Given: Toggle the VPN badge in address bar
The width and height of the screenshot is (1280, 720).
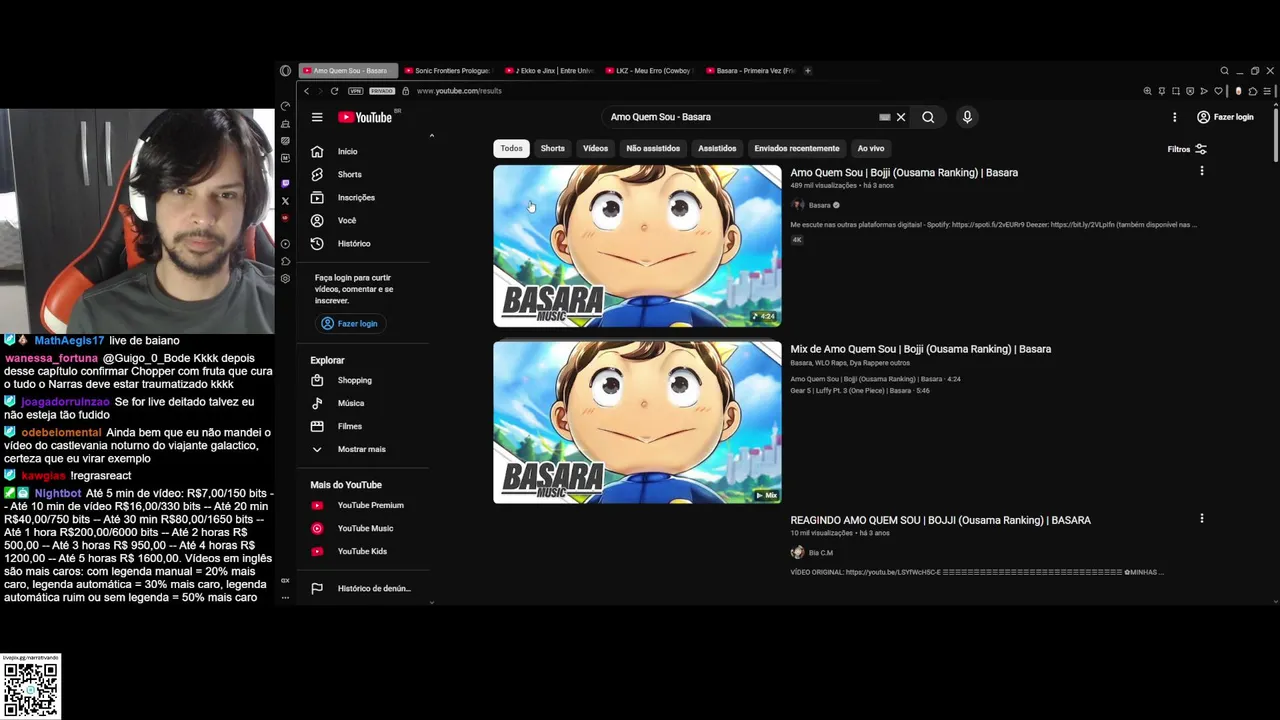Looking at the screenshot, I should click(x=355, y=91).
